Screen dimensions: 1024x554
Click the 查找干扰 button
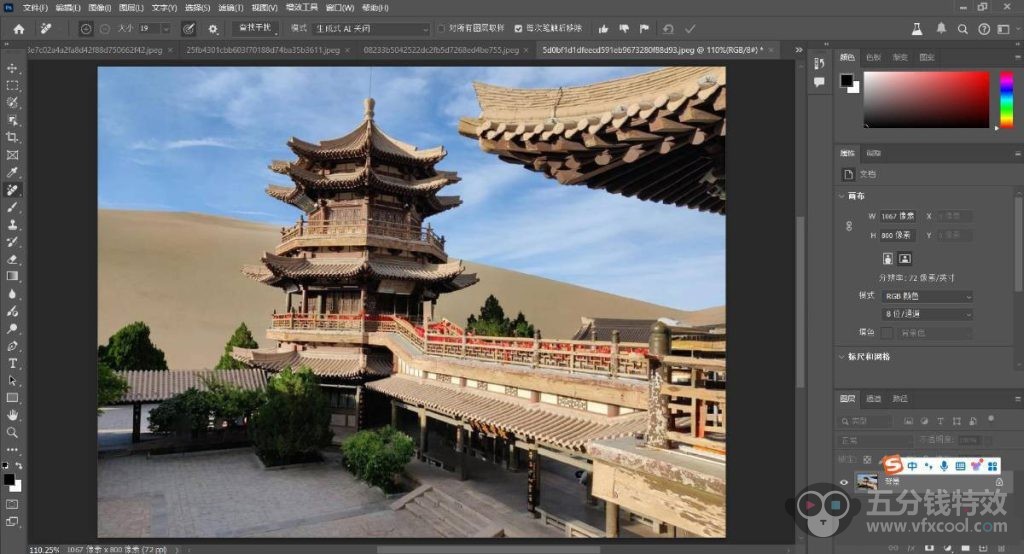255,28
